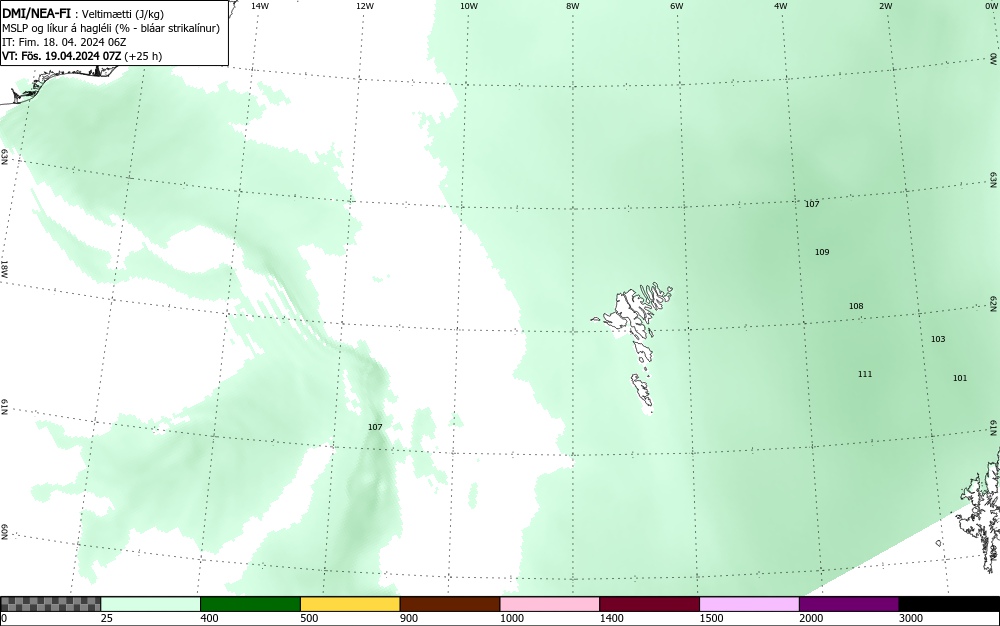Click the Shetland coastline outline

coord(981,510)
